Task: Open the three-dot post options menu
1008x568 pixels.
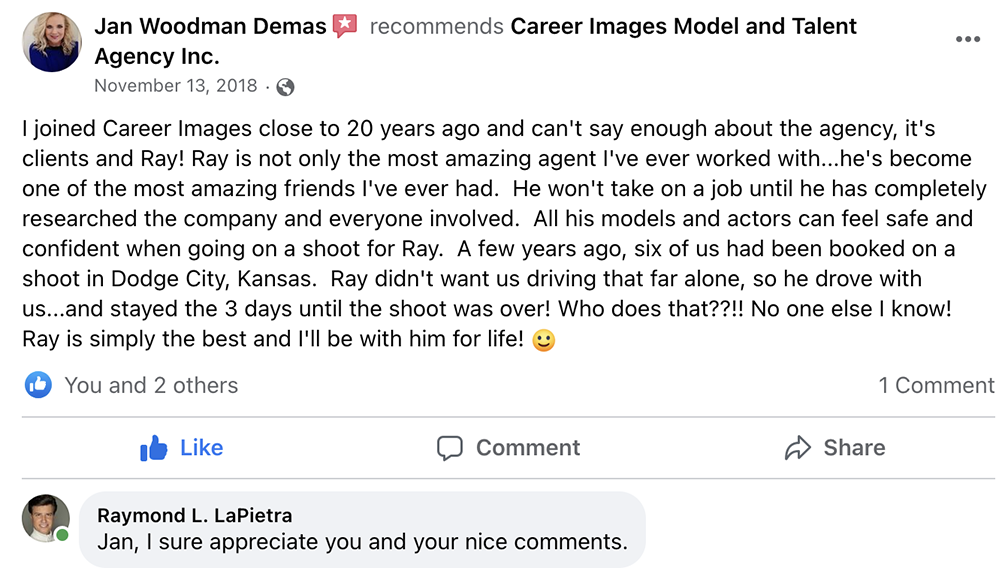Action: click(x=967, y=39)
